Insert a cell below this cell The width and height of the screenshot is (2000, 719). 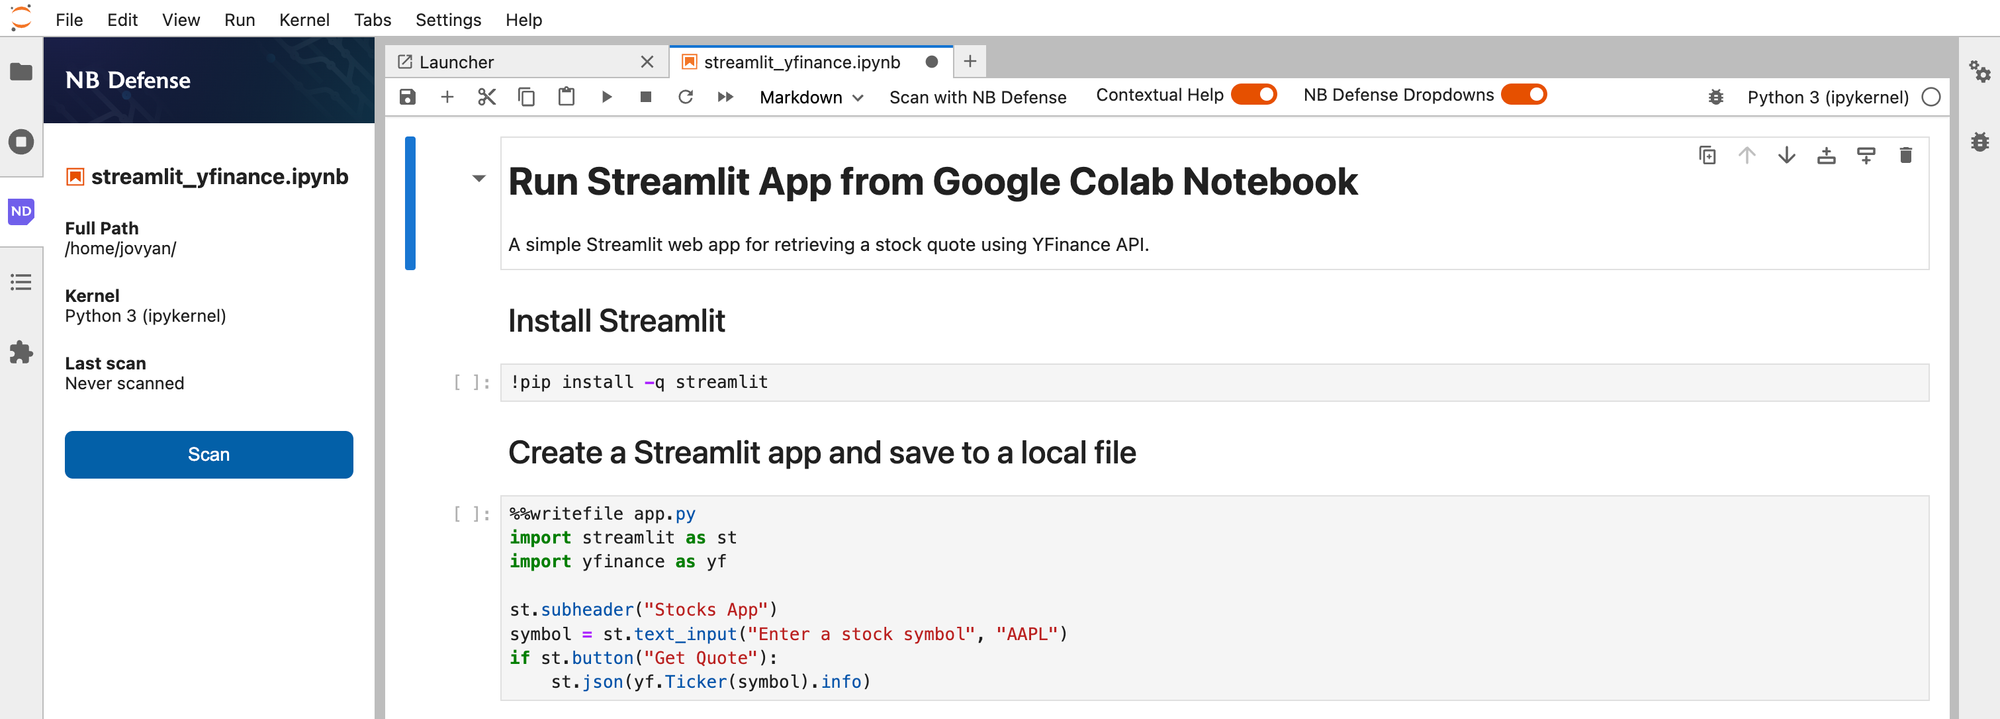[1866, 155]
